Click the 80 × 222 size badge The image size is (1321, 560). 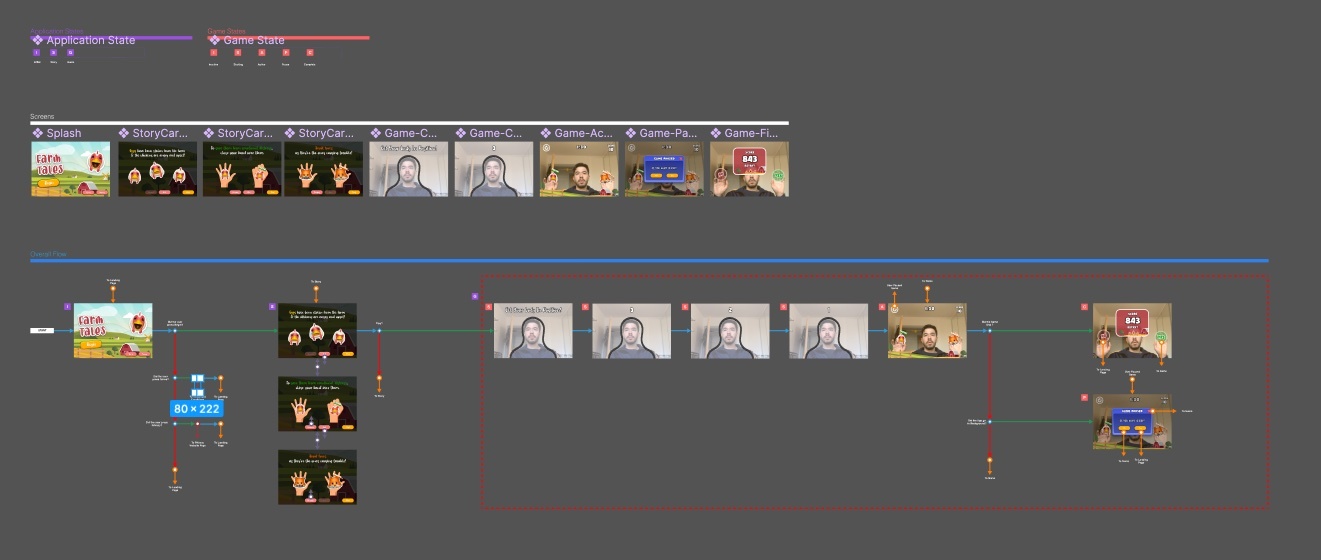[197, 409]
